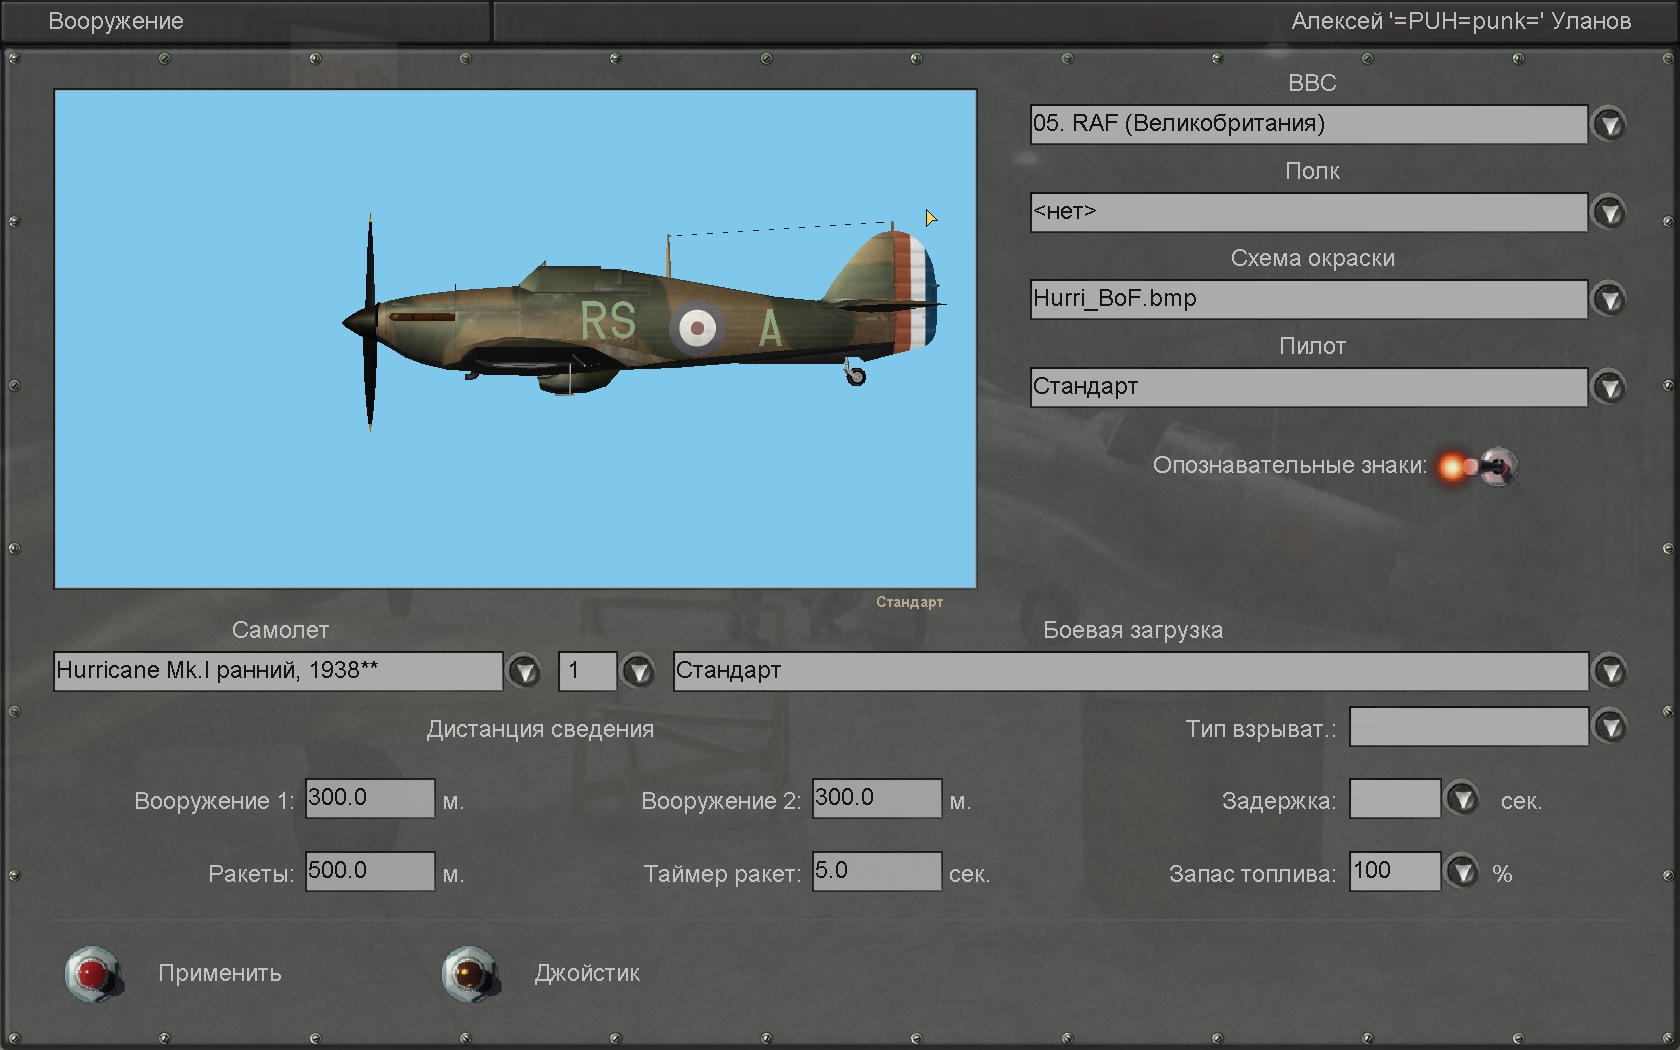Click the aircraft number selector arrow icon
The height and width of the screenshot is (1050, 1680).
(x=638, y=671)
